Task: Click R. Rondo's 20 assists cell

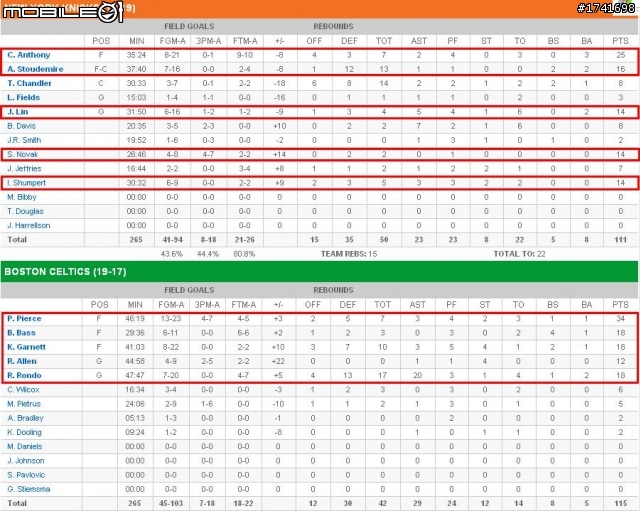Action: click(x=417, y=375)
